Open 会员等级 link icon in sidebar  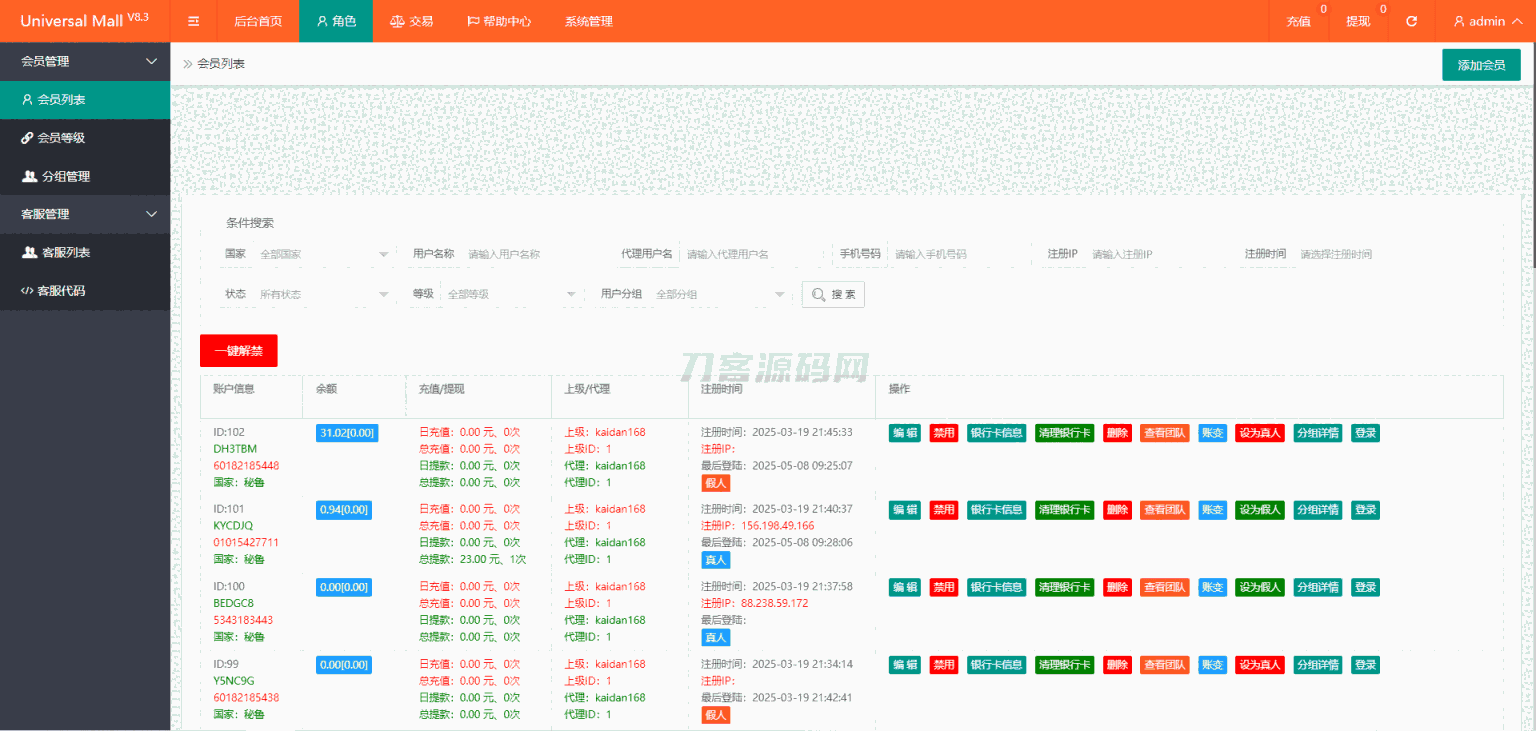[x=27, y=138]
